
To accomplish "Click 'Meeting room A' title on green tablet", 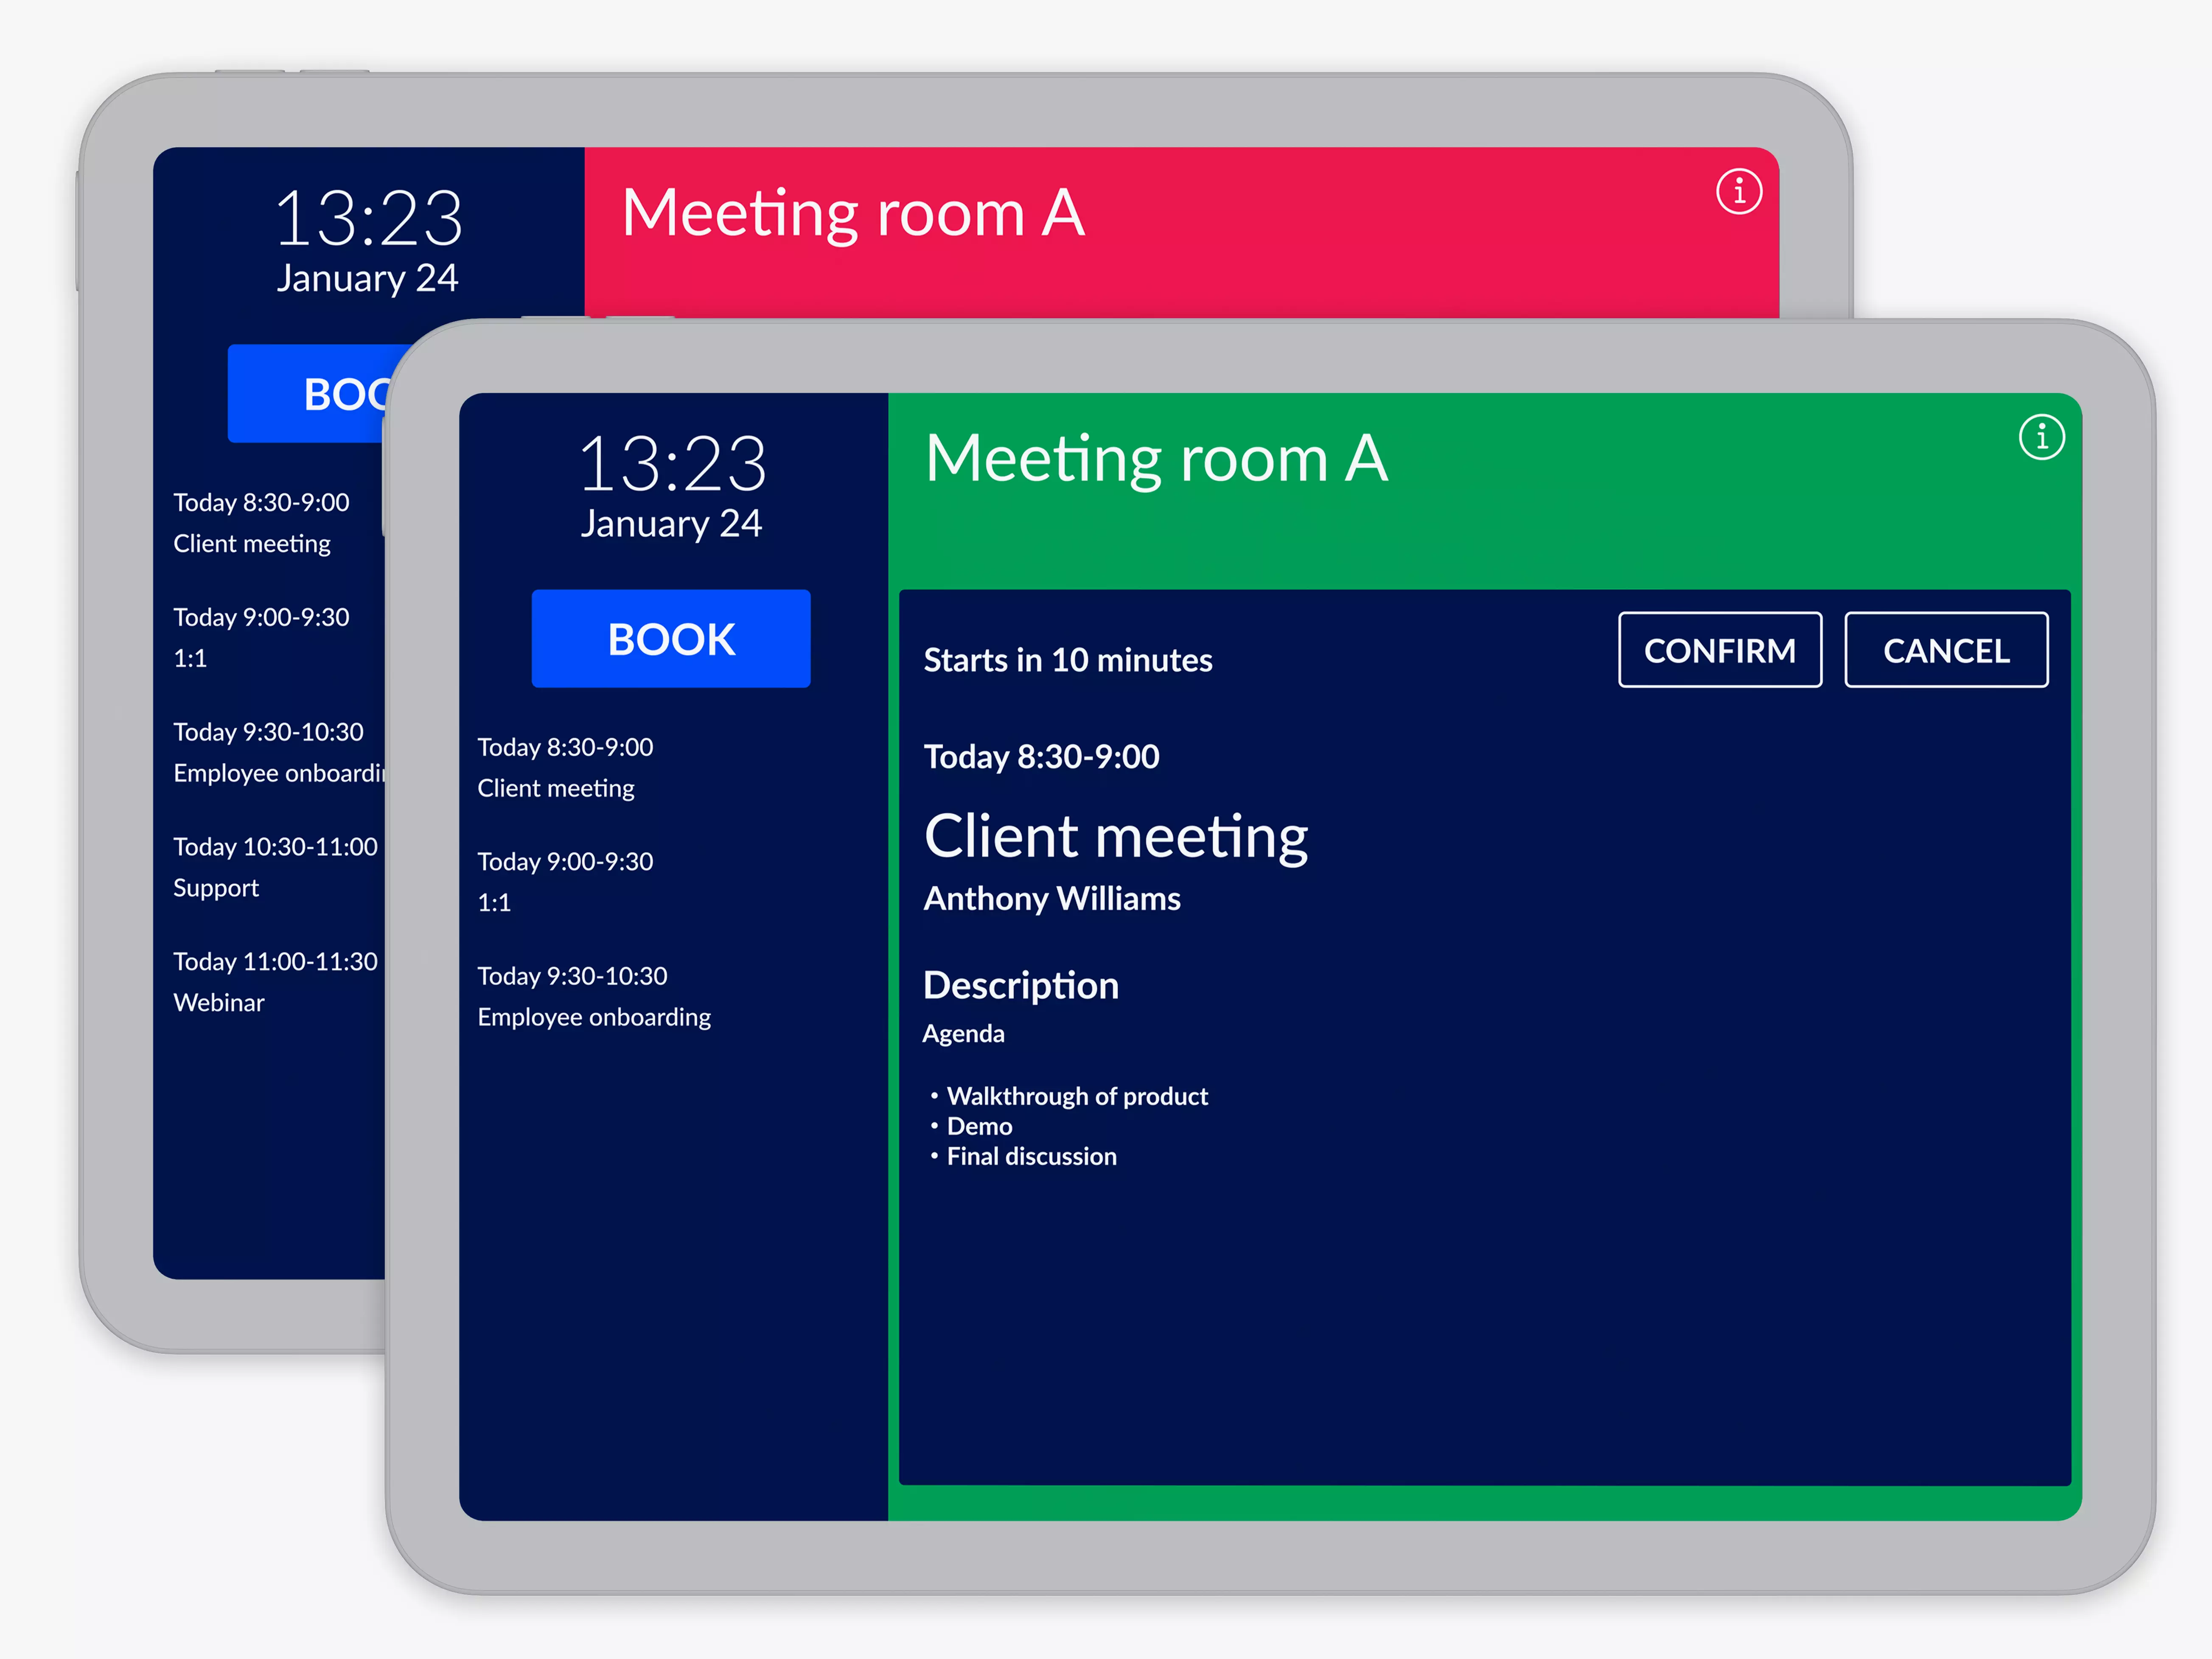I will coord(1157,459).
